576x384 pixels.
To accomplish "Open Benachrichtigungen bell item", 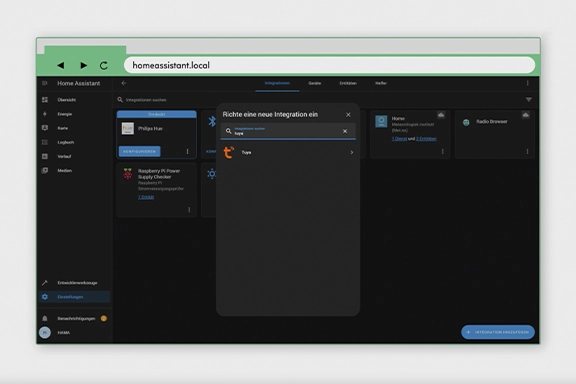I will pyautogui.click(x=75, y=319).
